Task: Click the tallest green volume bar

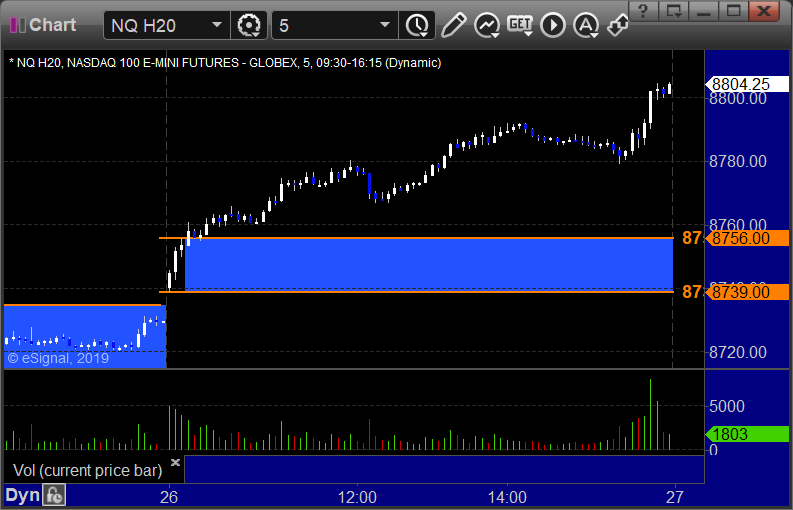Action: click(x=650, y=414)
